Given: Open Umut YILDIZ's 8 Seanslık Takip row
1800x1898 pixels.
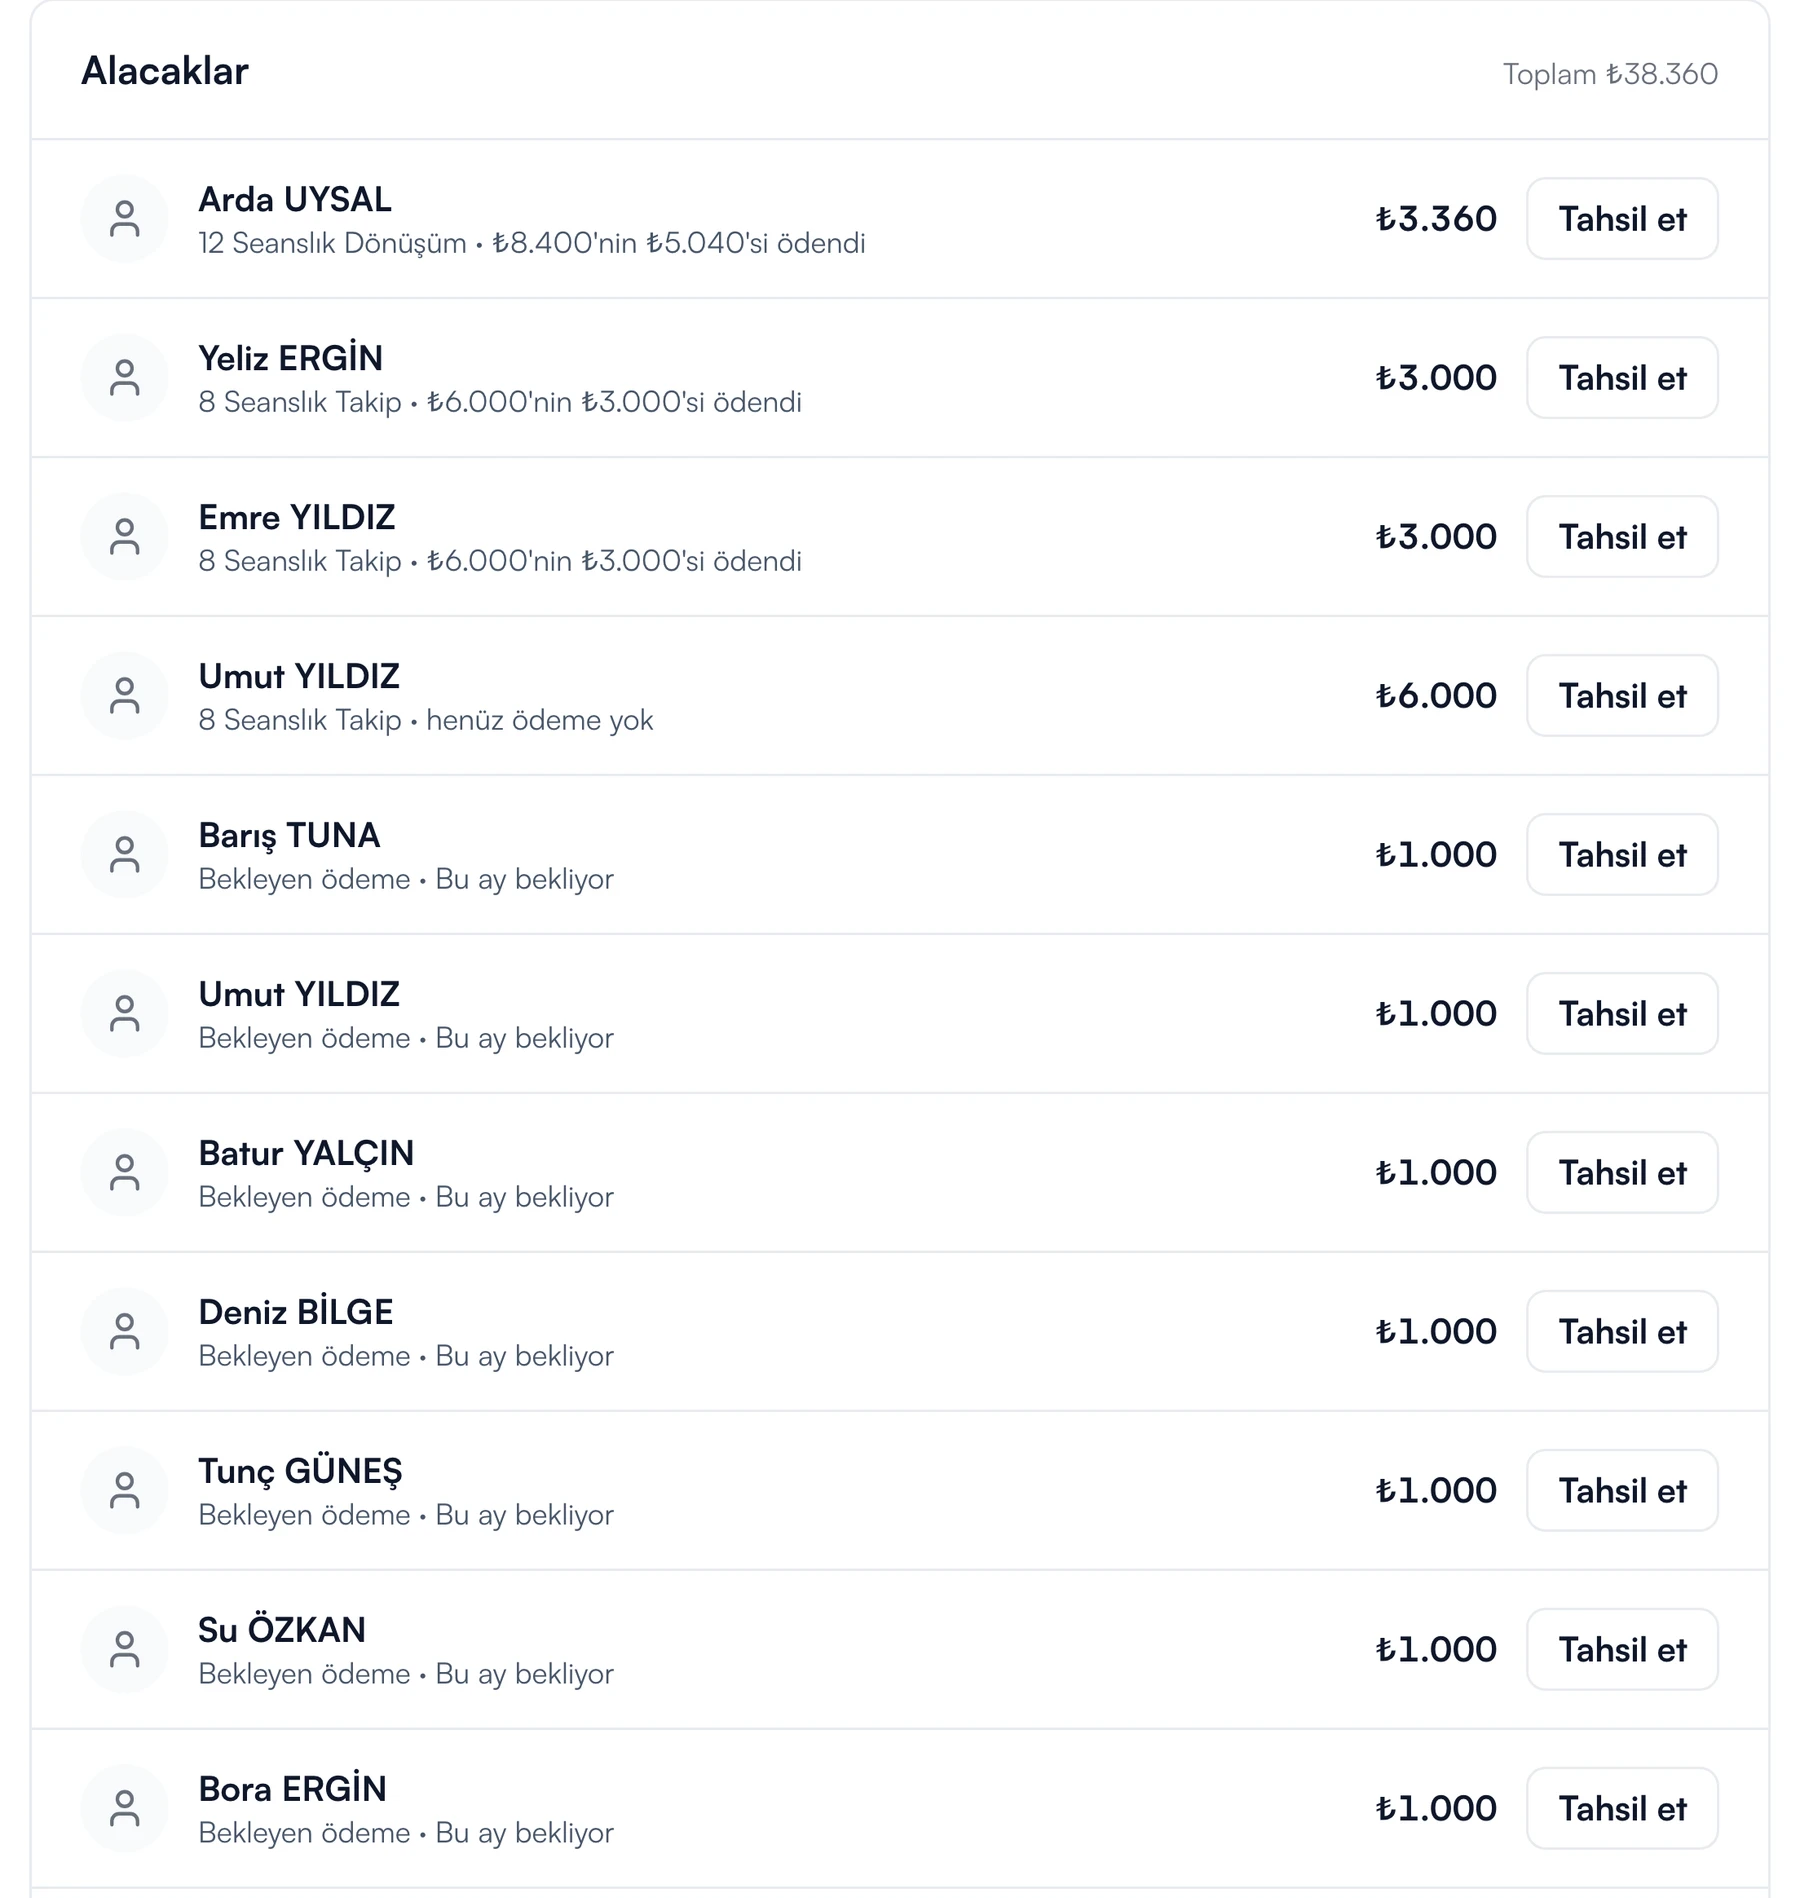Looking at the screenshot, I should click(900, 696).
